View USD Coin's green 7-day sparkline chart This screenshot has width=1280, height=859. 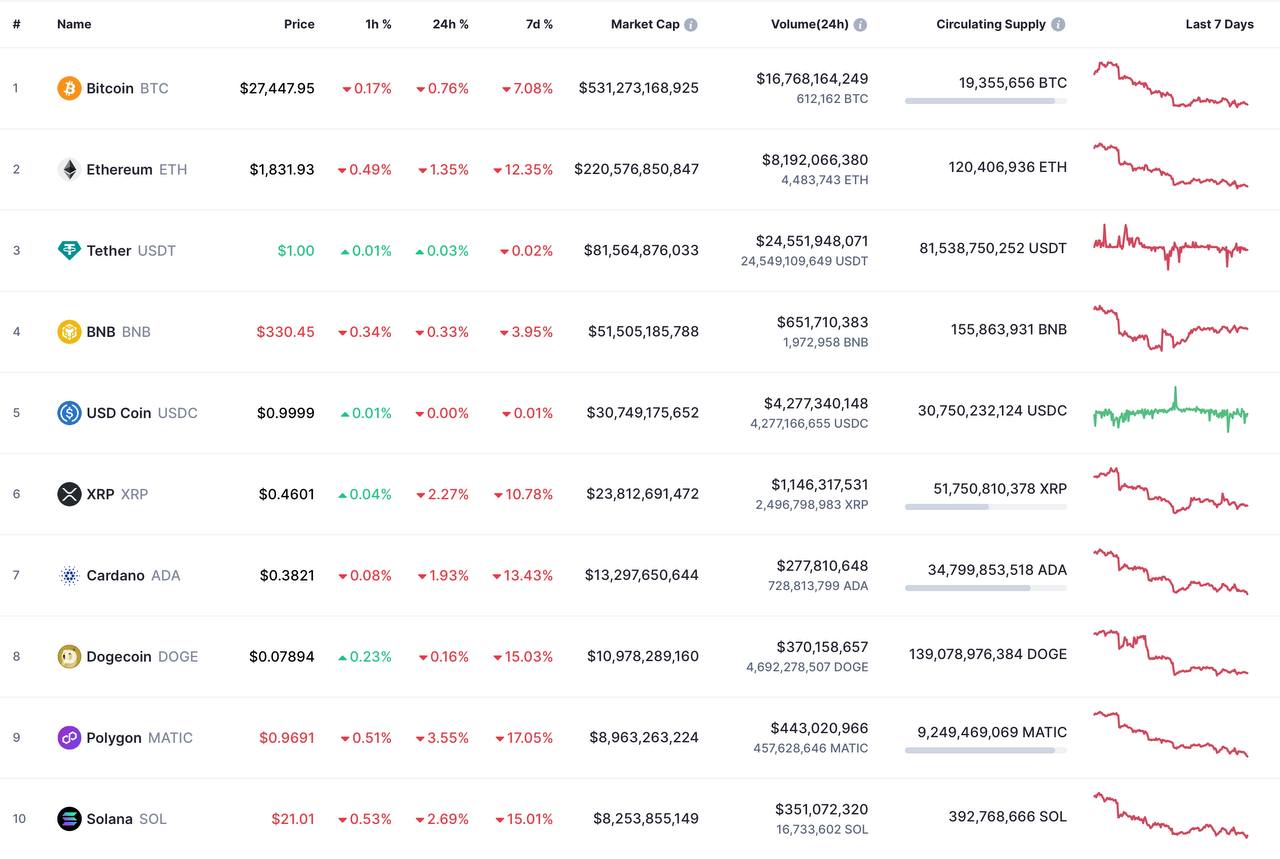(x=1170, y=411)
